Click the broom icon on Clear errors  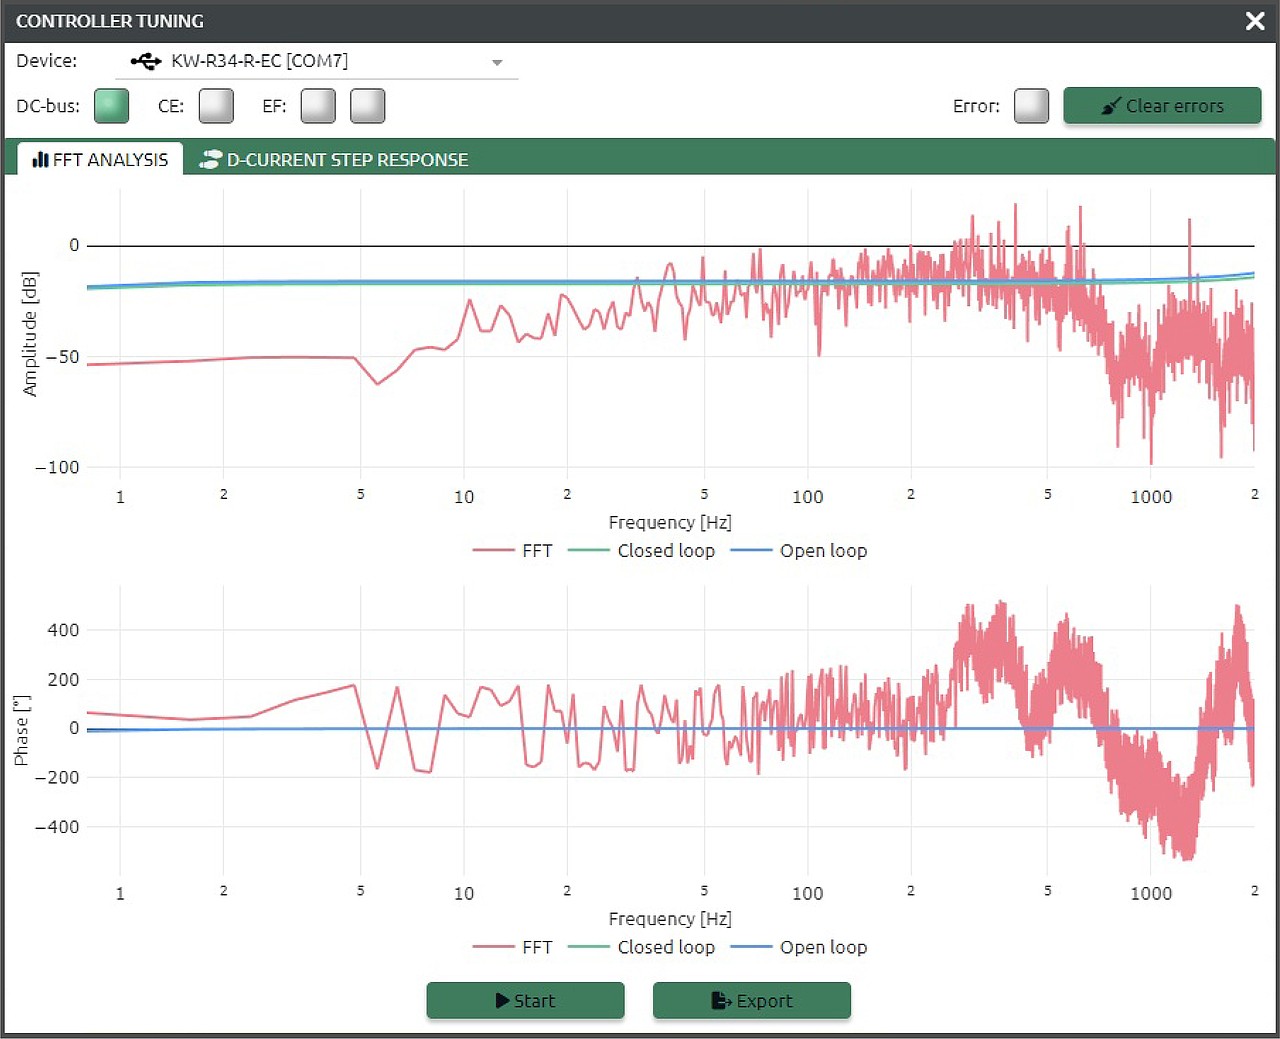pos(1110,106)
